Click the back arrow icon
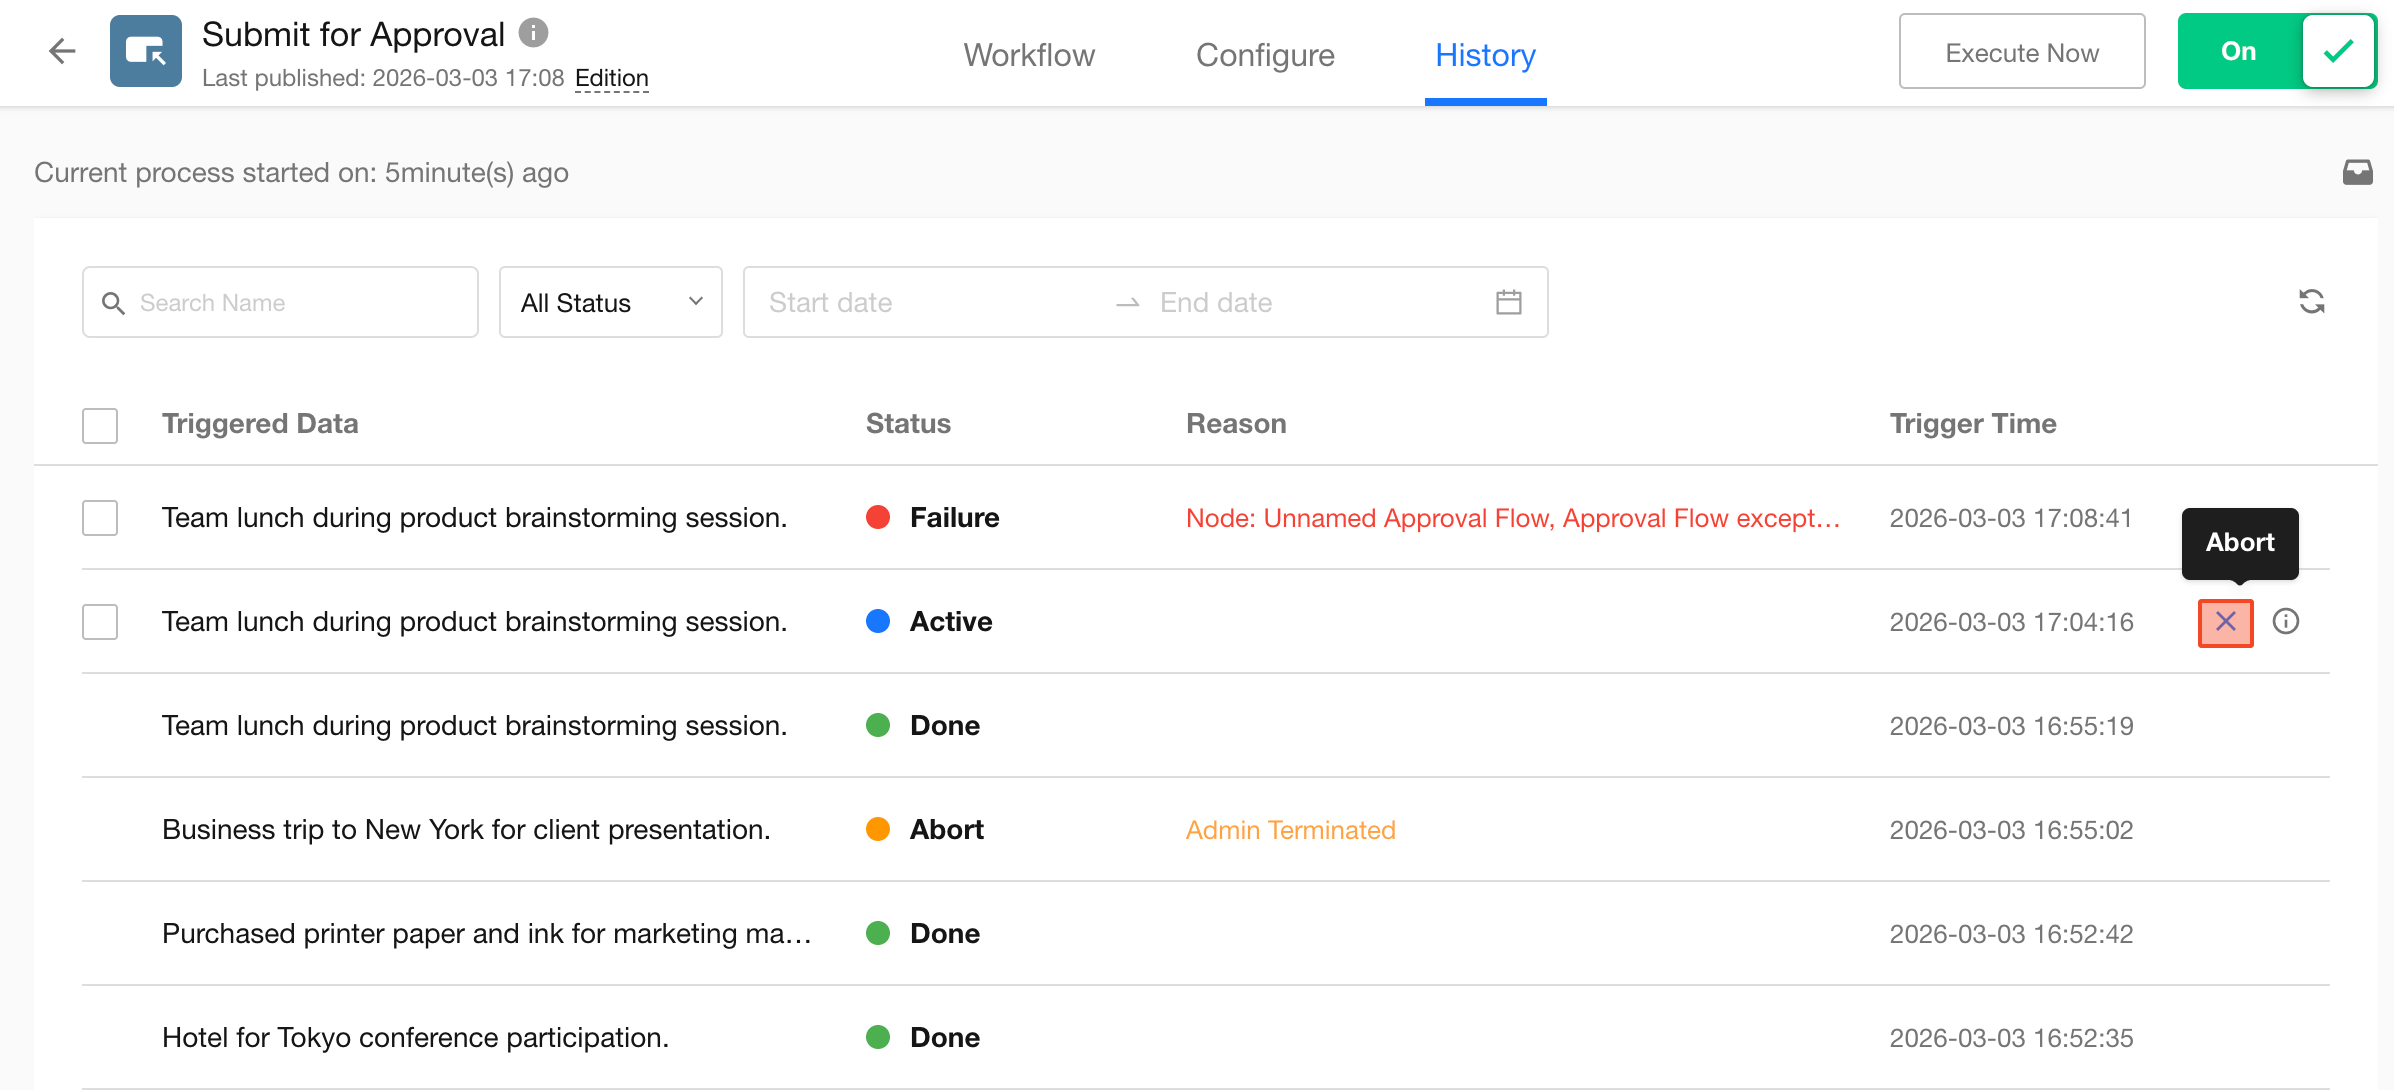 click(62, 51)
